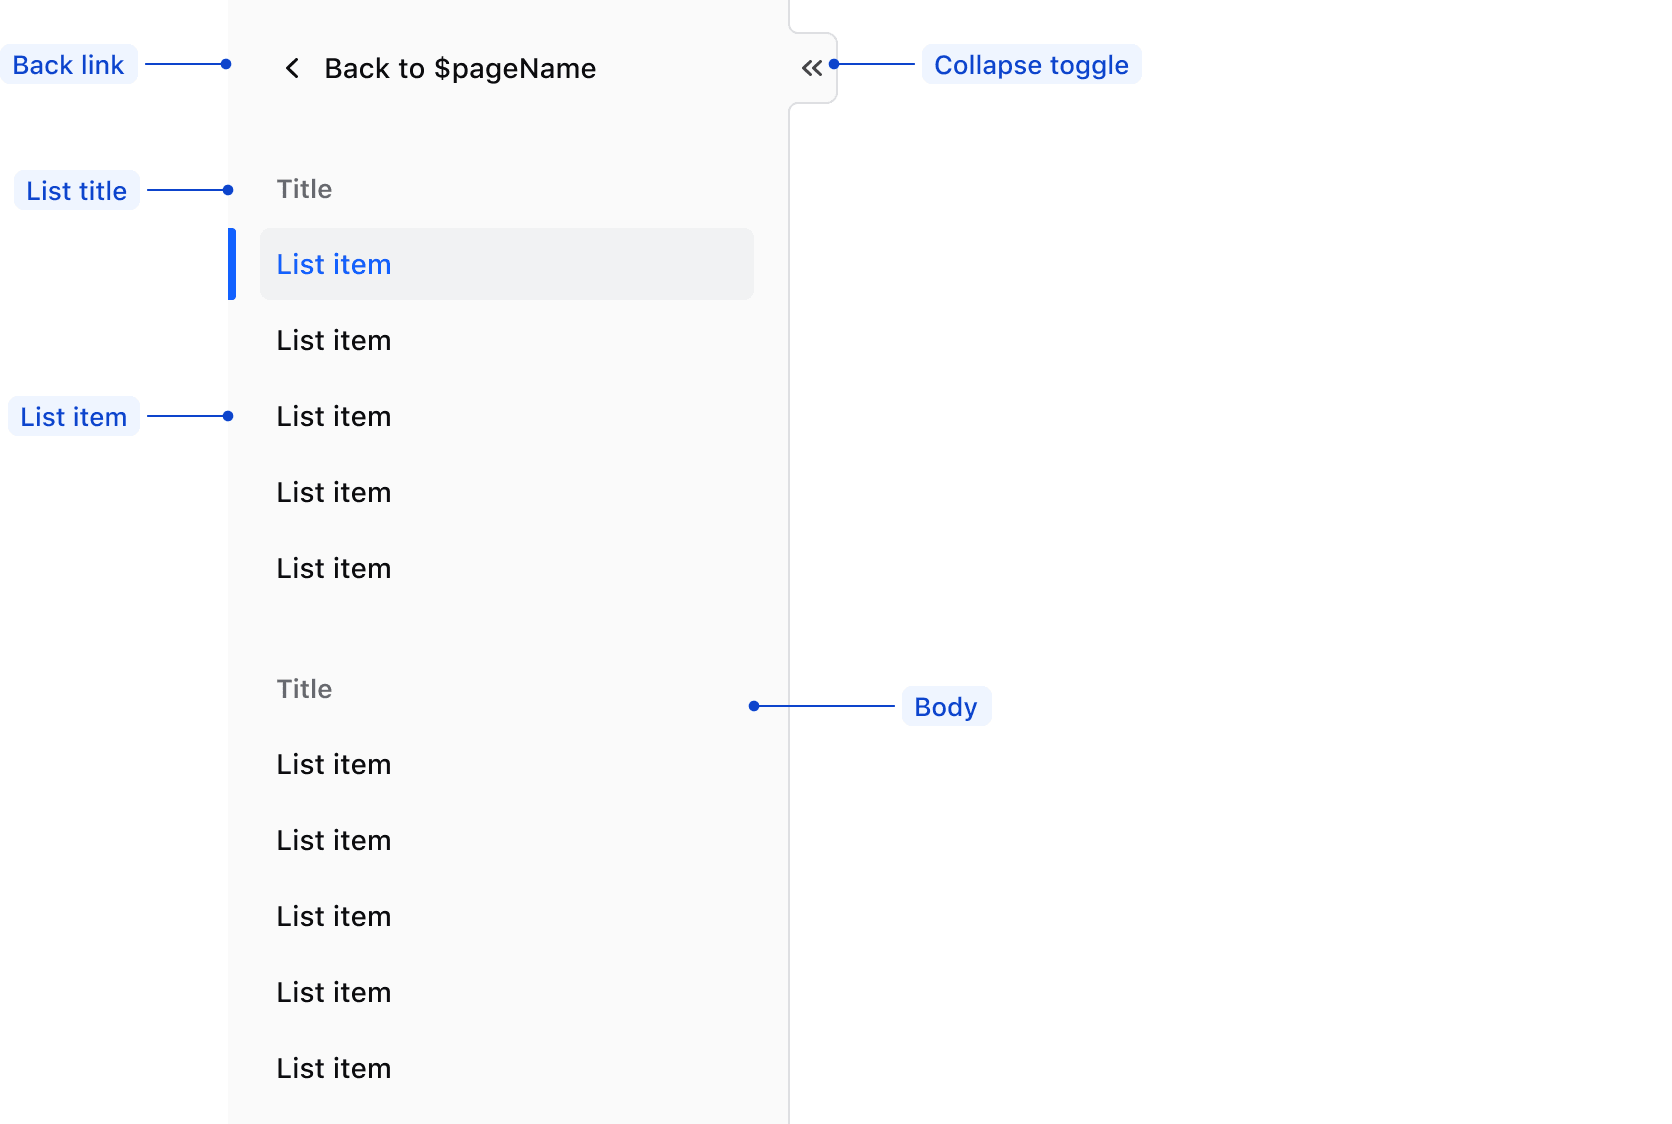1672x1124 pixels.
Task: Select the highlighted blue List item
Action: (506, 264)
